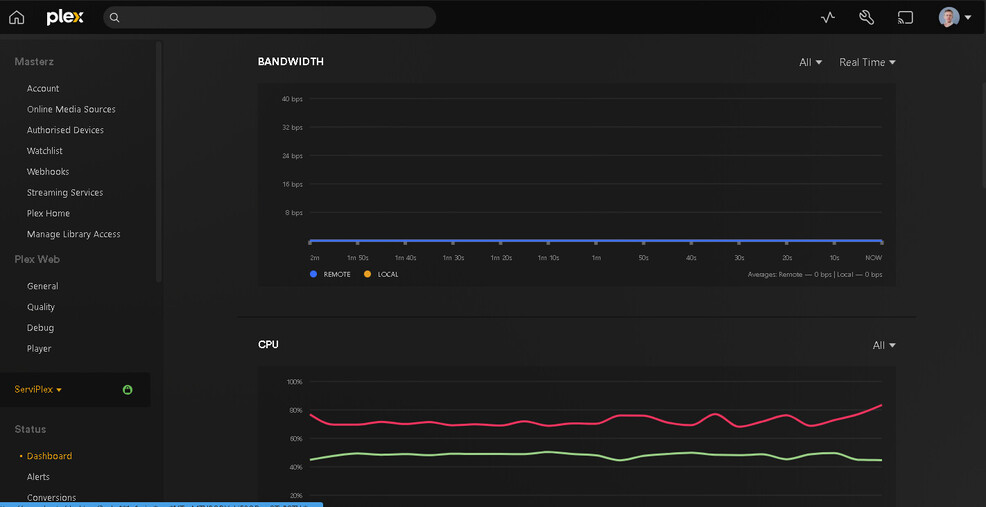Open Authorised Devices page
The width and height of the screenshot is (986, 507).
[65, 130]
